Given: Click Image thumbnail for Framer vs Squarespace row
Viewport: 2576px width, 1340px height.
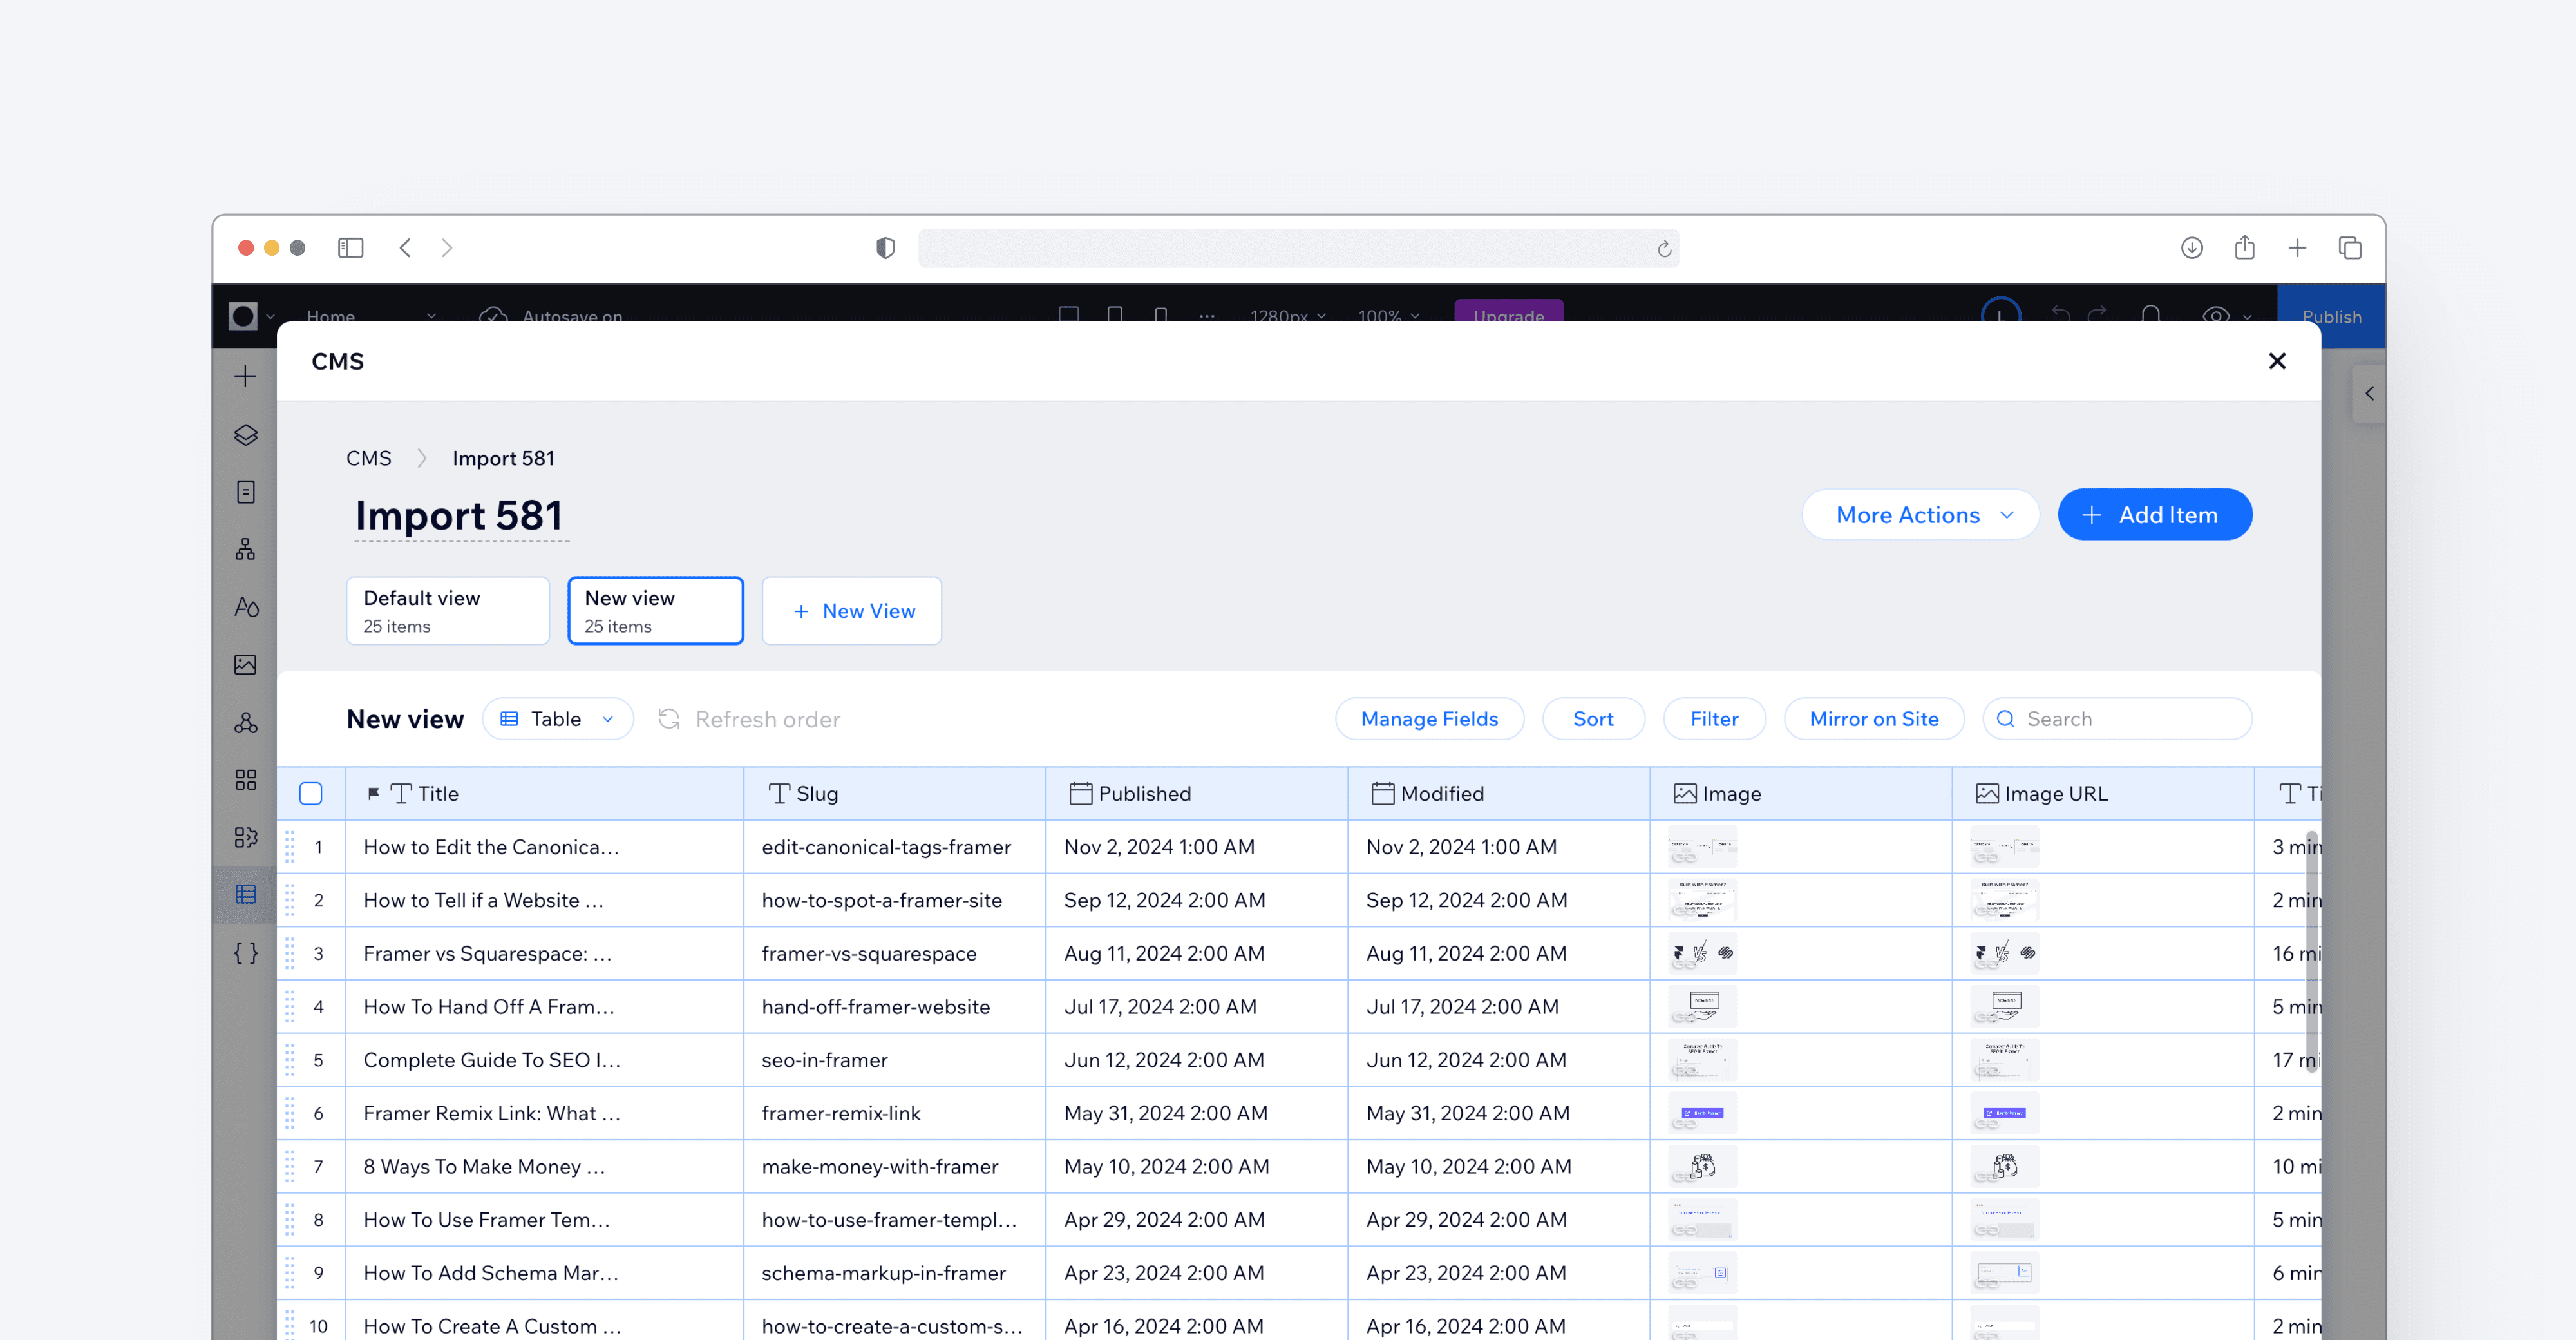Looking at the screenshot, I should coord(1703,953).
